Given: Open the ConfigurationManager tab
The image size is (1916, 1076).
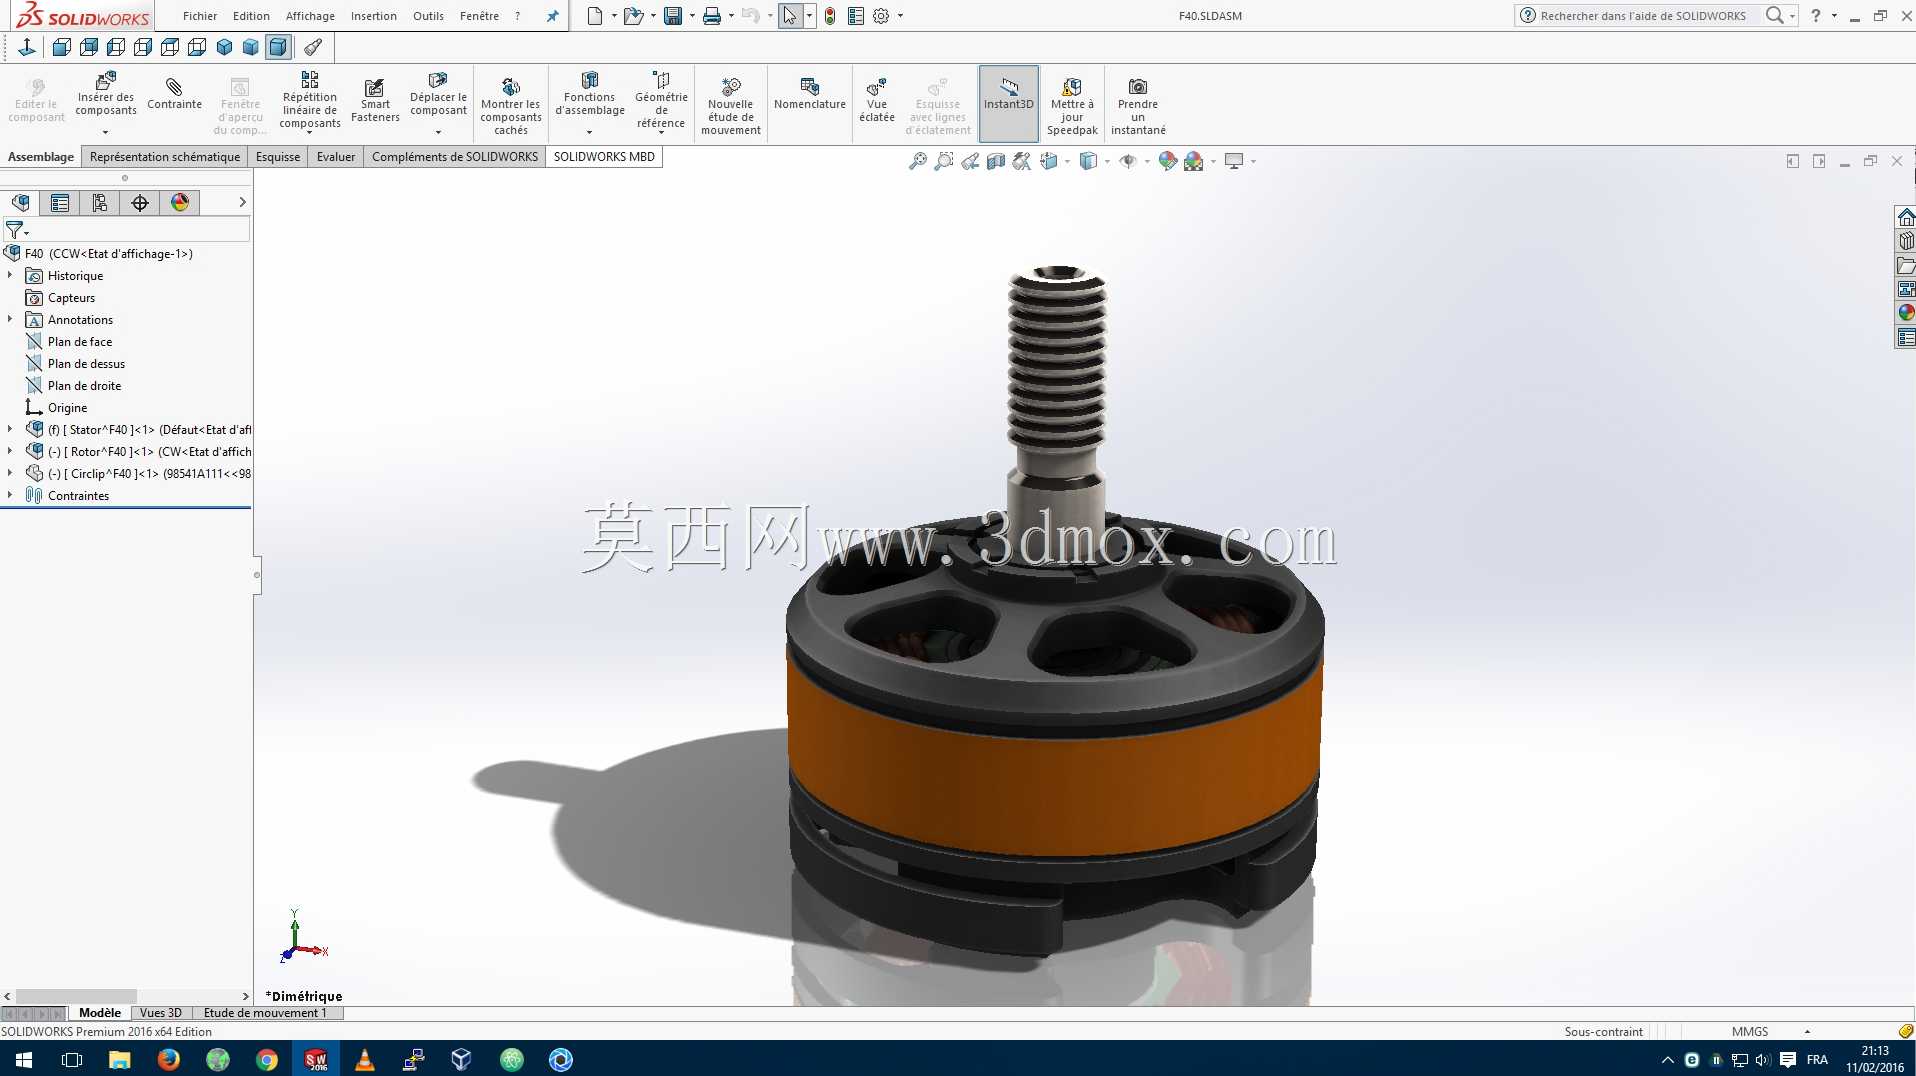Looking at the screenshot, I should (100, 203).
